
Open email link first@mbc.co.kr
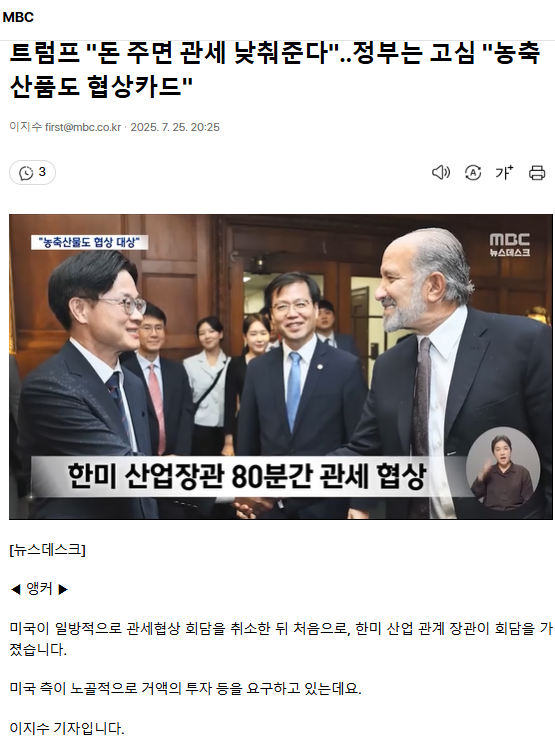pyautogui.click(x=83, y=127)
